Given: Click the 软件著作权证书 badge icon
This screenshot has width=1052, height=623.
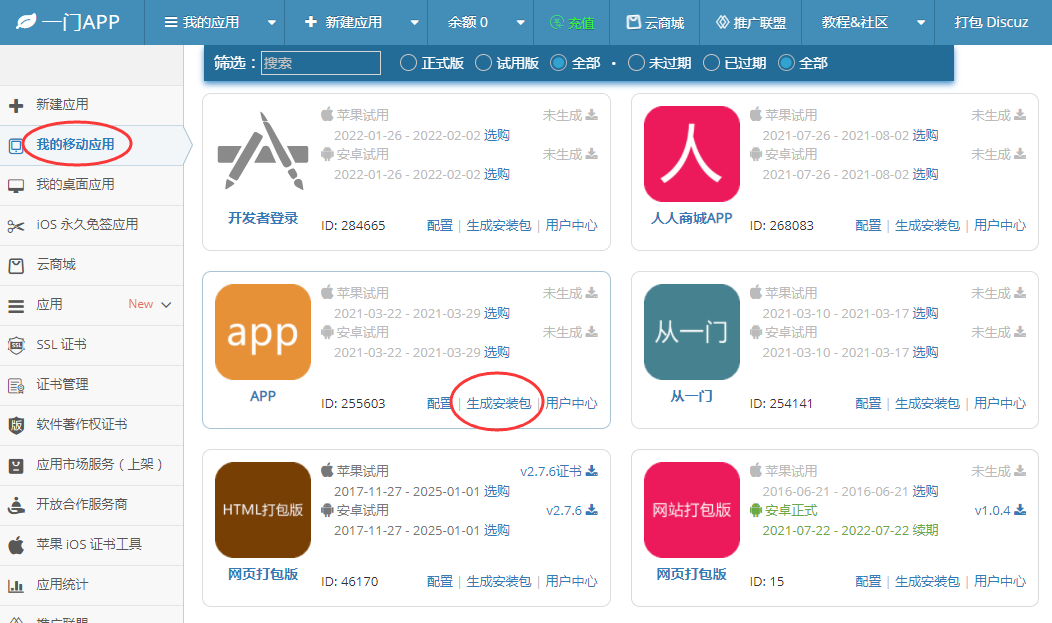Looking at the screenshot, I should [x=15, y=425].
